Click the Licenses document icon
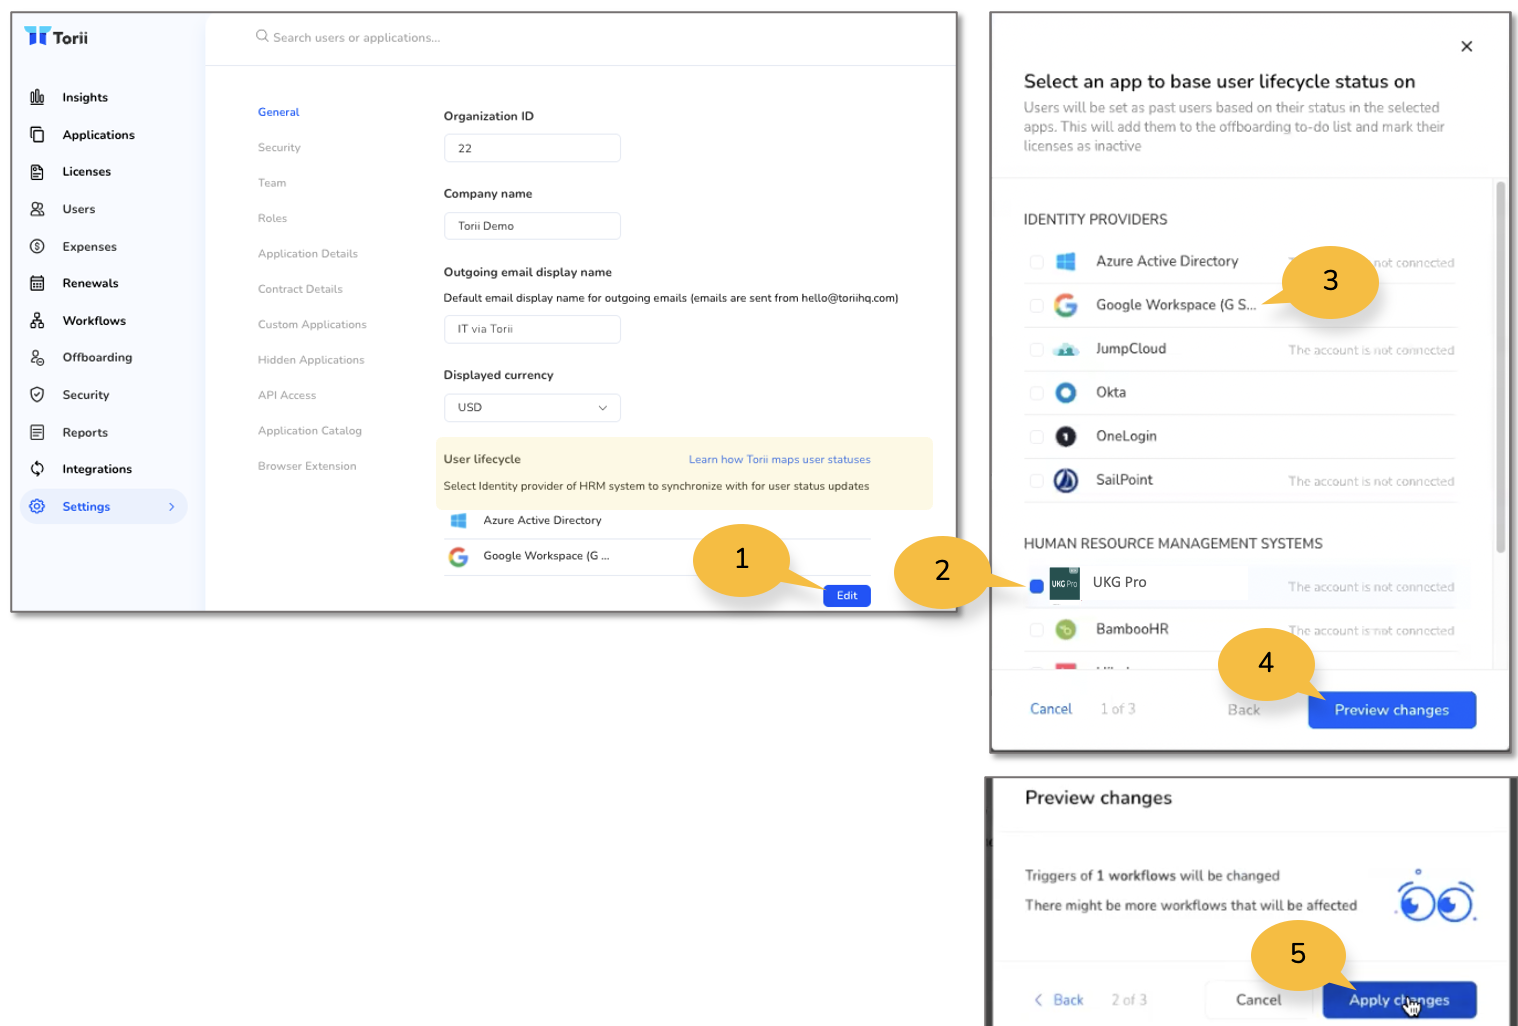 click(x=37, y=172)
